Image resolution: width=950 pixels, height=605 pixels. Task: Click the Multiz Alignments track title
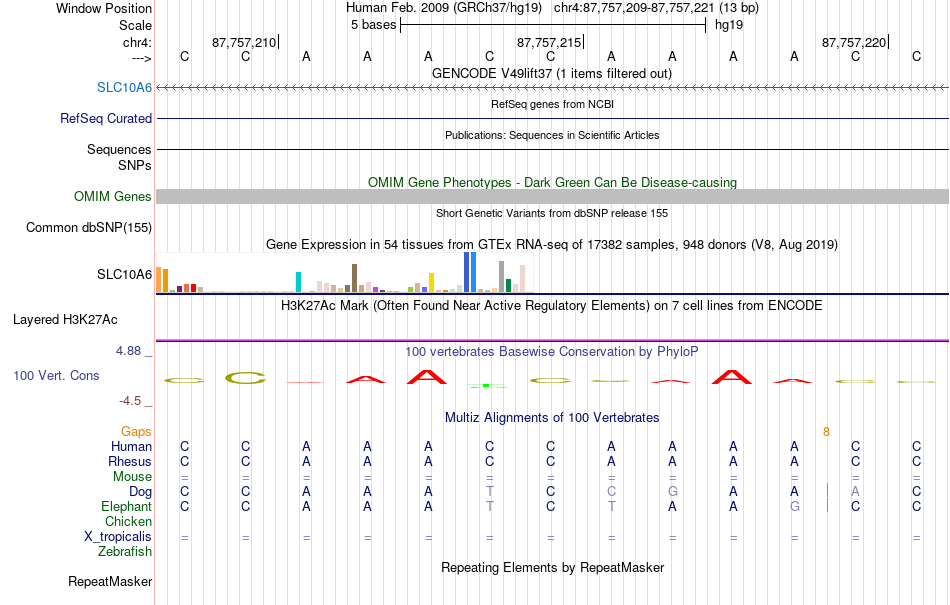tap(552, 417)
